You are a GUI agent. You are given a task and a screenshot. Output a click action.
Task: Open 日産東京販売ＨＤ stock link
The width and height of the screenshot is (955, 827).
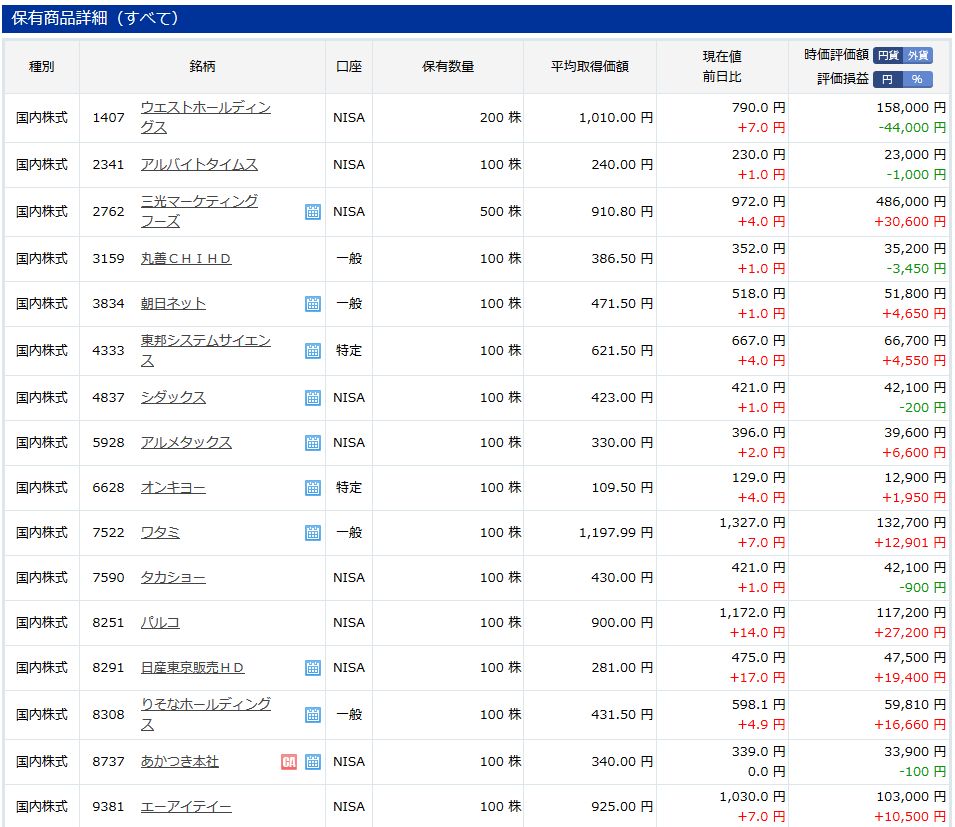(192, 667)
